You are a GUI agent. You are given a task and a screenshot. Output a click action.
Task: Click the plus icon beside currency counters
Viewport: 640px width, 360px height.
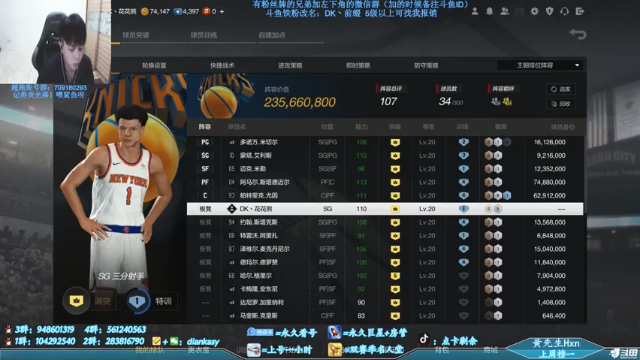pos(222,11)
